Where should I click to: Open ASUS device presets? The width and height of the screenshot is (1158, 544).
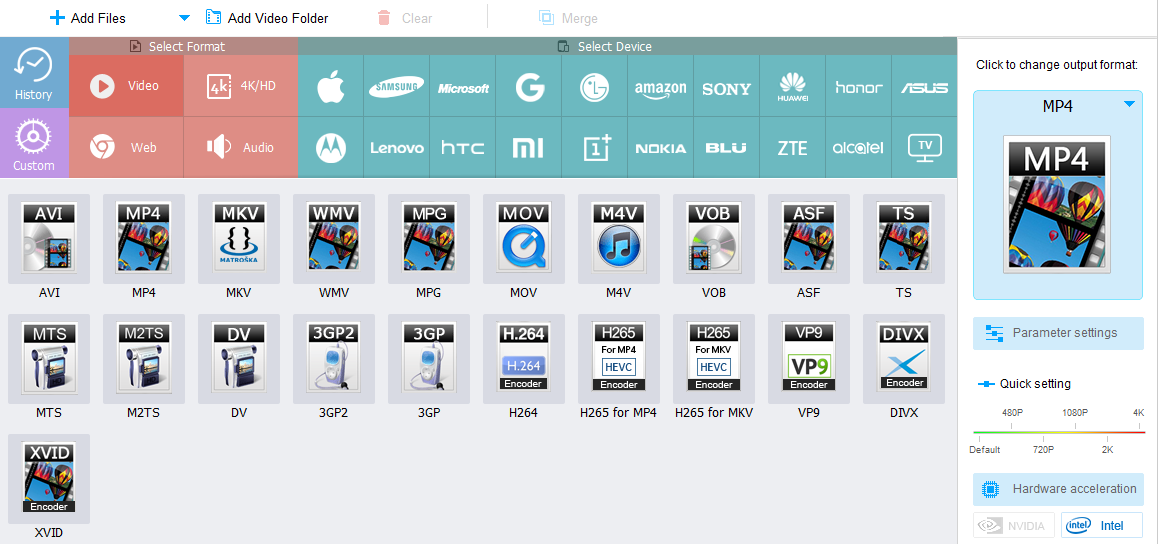pos(925,88)
